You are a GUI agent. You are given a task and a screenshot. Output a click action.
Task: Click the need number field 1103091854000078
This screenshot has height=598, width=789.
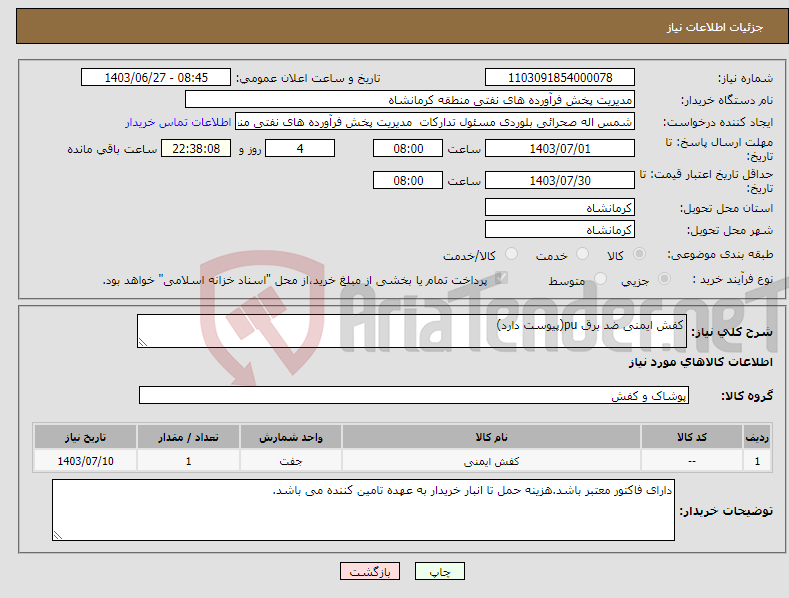(560, 78)
